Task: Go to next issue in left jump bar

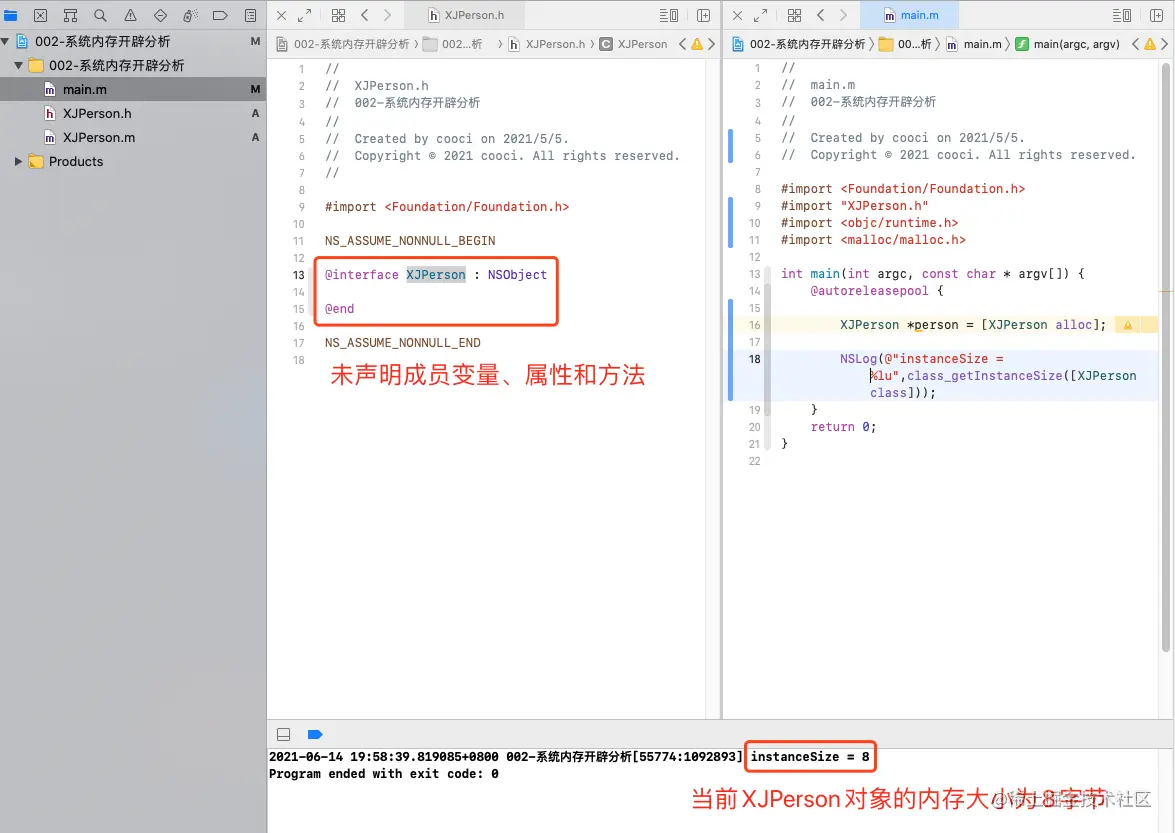Action: click(711, 44)
